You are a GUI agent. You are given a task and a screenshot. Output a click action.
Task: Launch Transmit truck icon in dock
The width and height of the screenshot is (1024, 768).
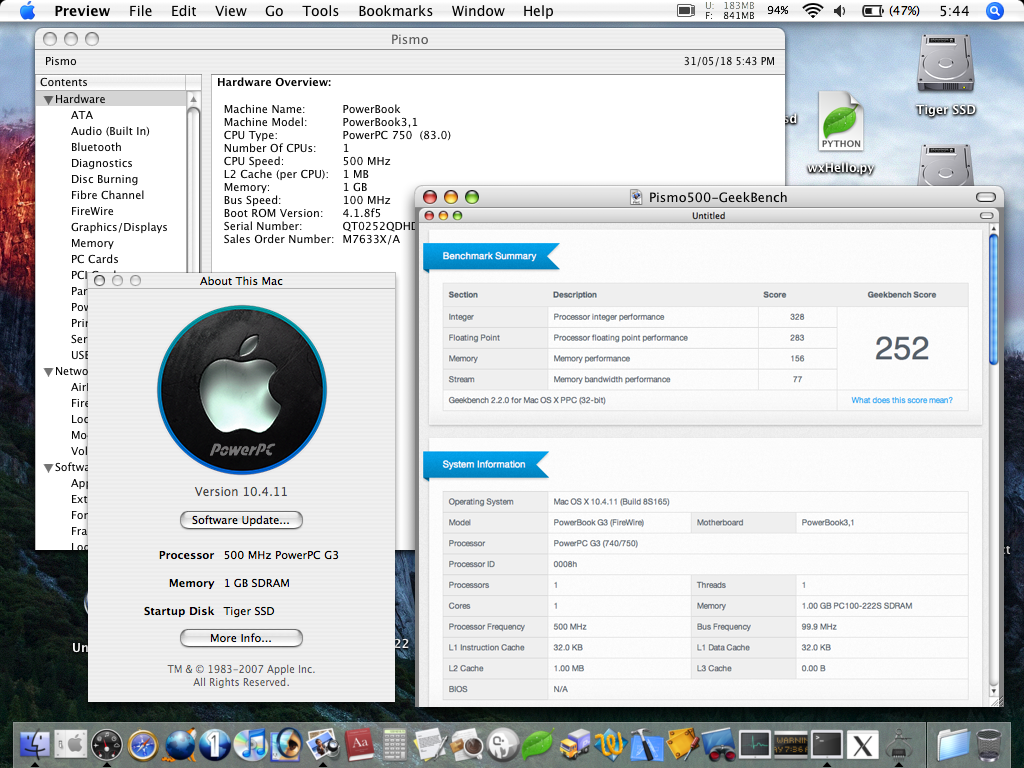coord(574,744)
